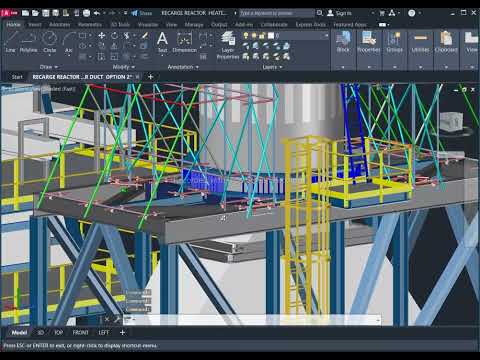Image resolution: width=480 pixels, height=360 pixels.
Task: Open the Utilities panel button
Action: (x=420, y=42)
